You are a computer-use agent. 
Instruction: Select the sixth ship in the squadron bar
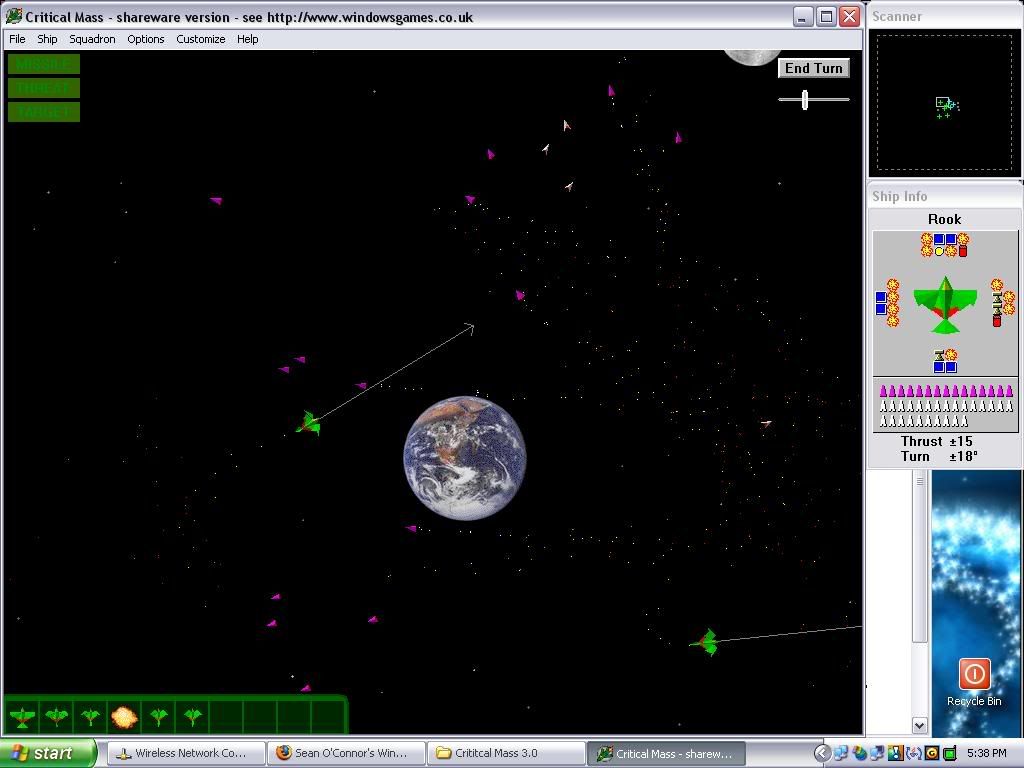[x=192, y=717]
